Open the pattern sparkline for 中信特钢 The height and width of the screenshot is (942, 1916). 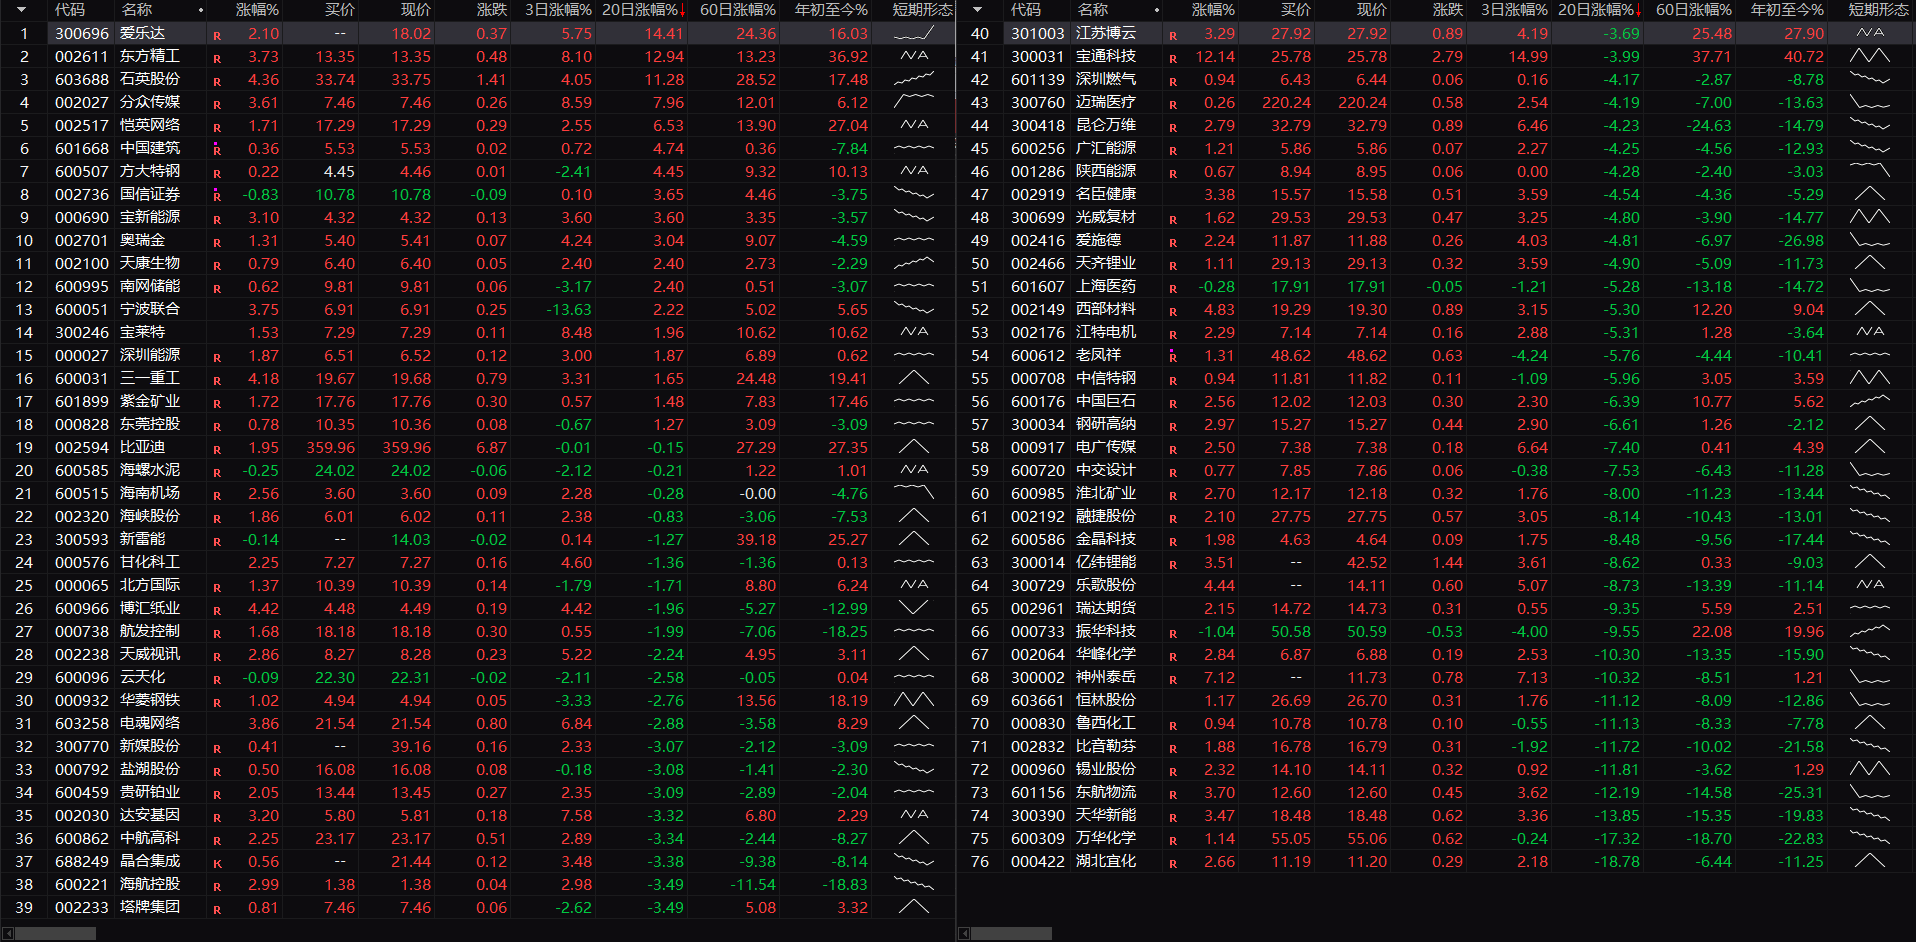click(x=1869, y=379)
